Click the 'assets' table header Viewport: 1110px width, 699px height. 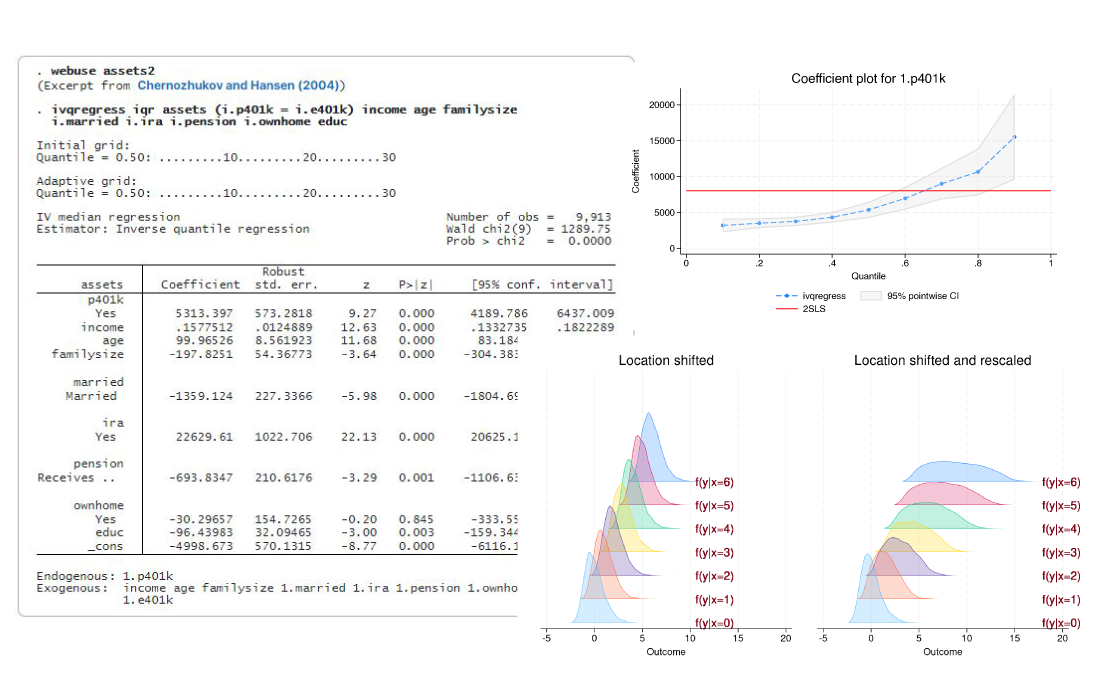pyautogui.click(x=102, y=285)
